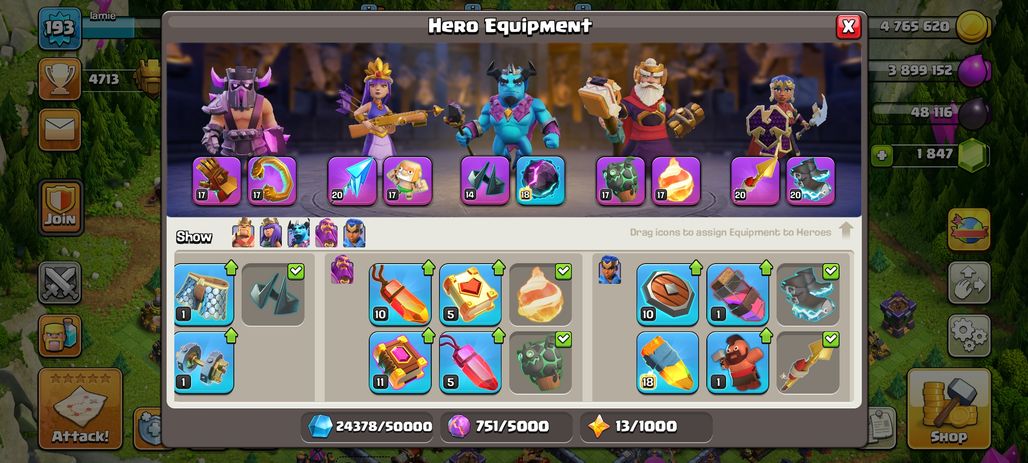Toggle the Minion Prince filter in Show row

tap(298, 233)
